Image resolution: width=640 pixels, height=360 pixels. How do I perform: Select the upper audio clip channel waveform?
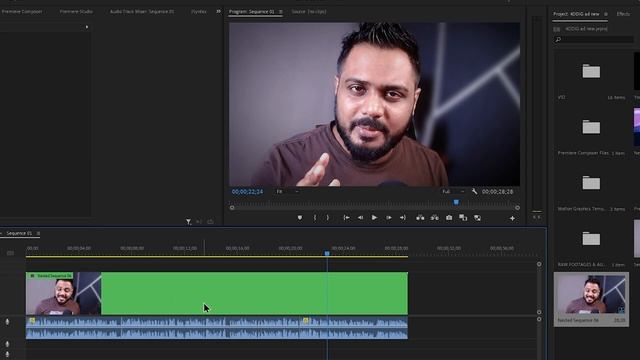coord(217,322)
